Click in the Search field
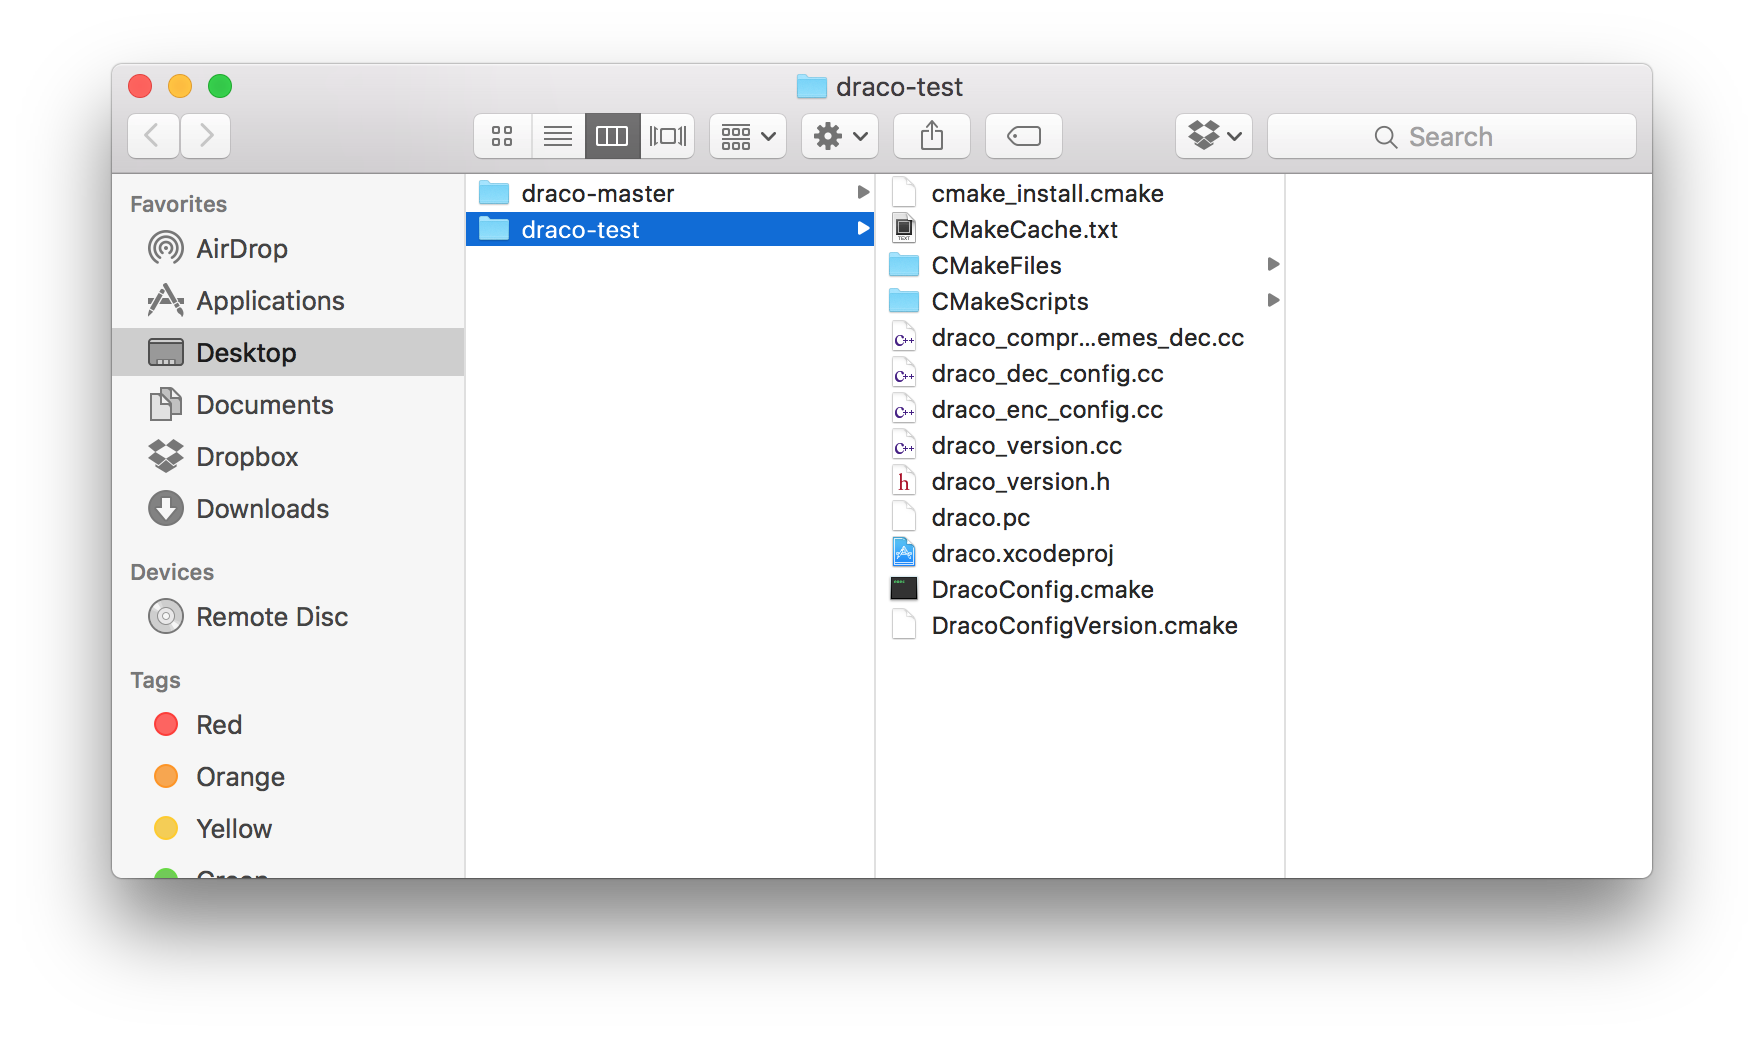 (x=1451, y=136)
